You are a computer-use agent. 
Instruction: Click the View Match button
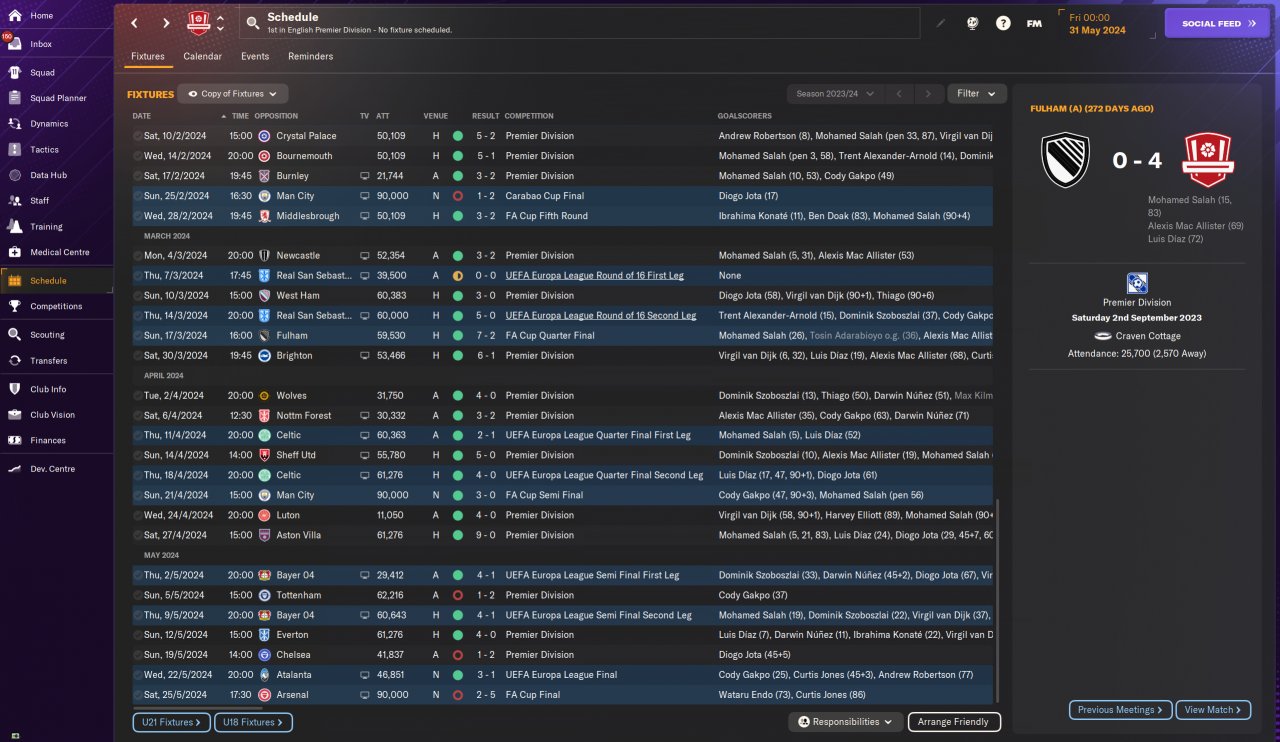[x=1213, y=710]
